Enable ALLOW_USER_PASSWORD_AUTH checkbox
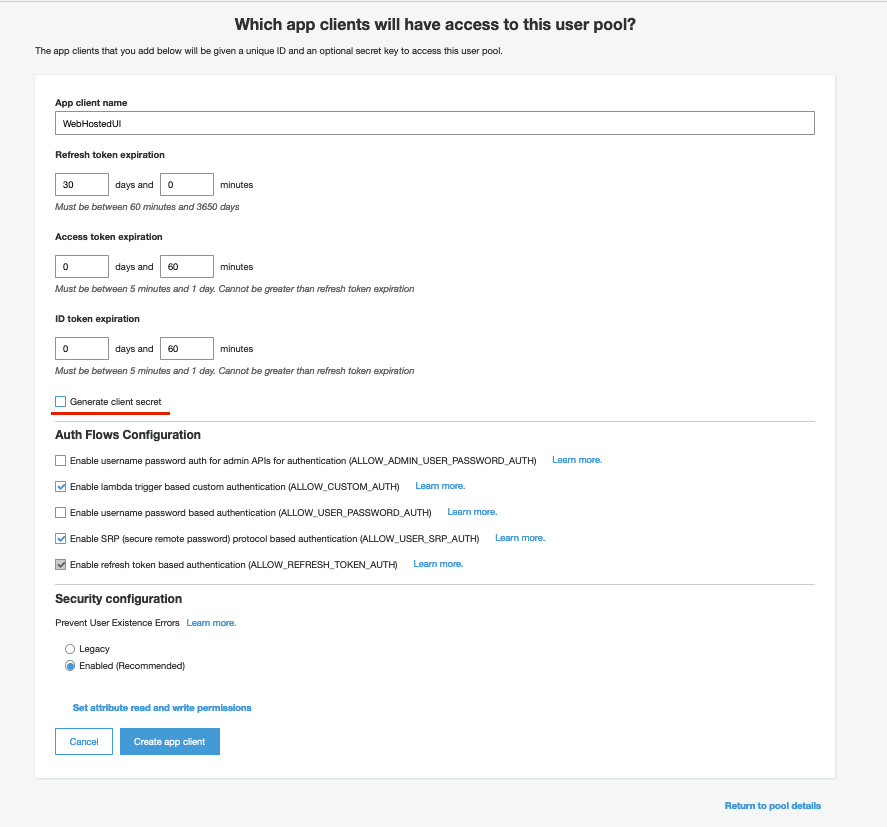The width and height of the screenshot is (887, 827). click(x=61, y=513)
